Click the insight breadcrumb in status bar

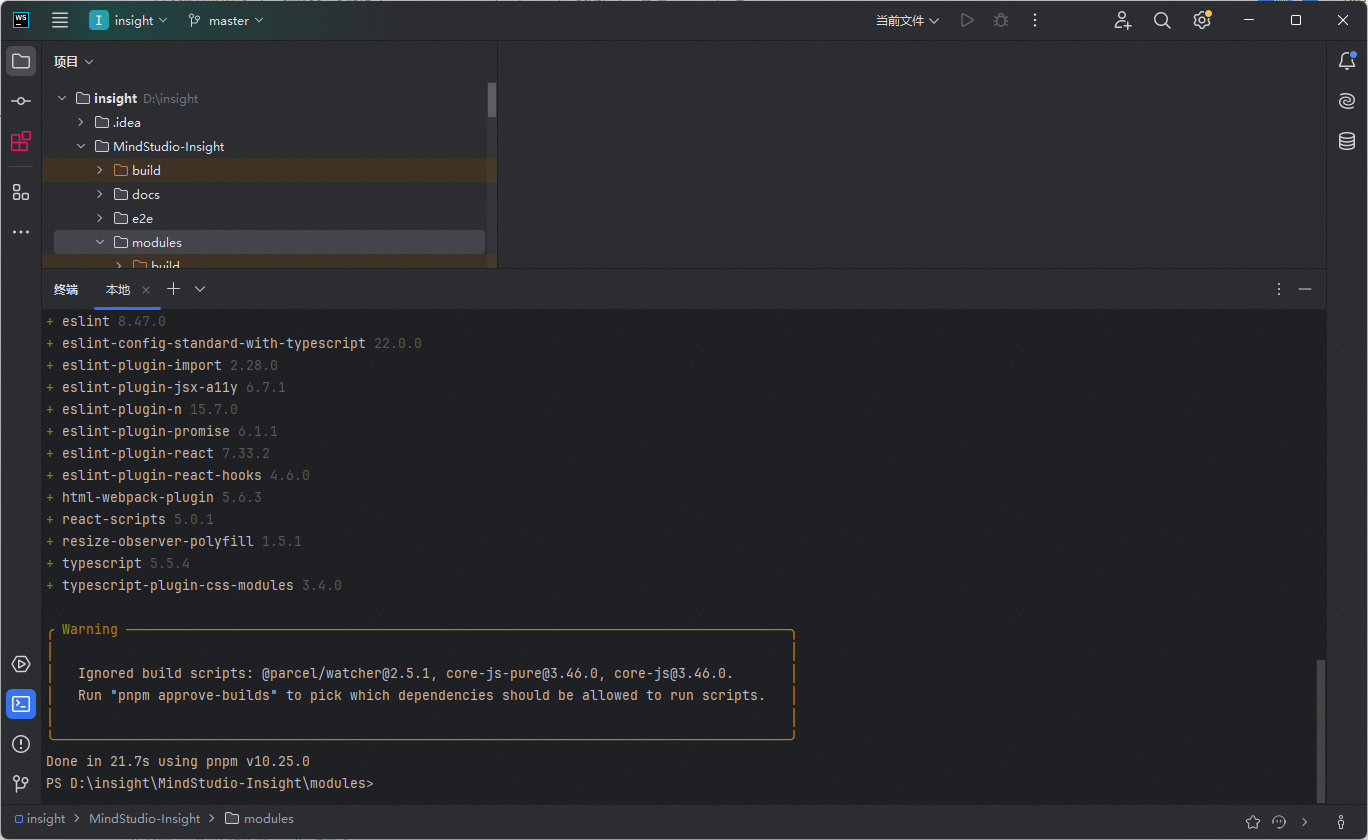click(x=40, y=818)
